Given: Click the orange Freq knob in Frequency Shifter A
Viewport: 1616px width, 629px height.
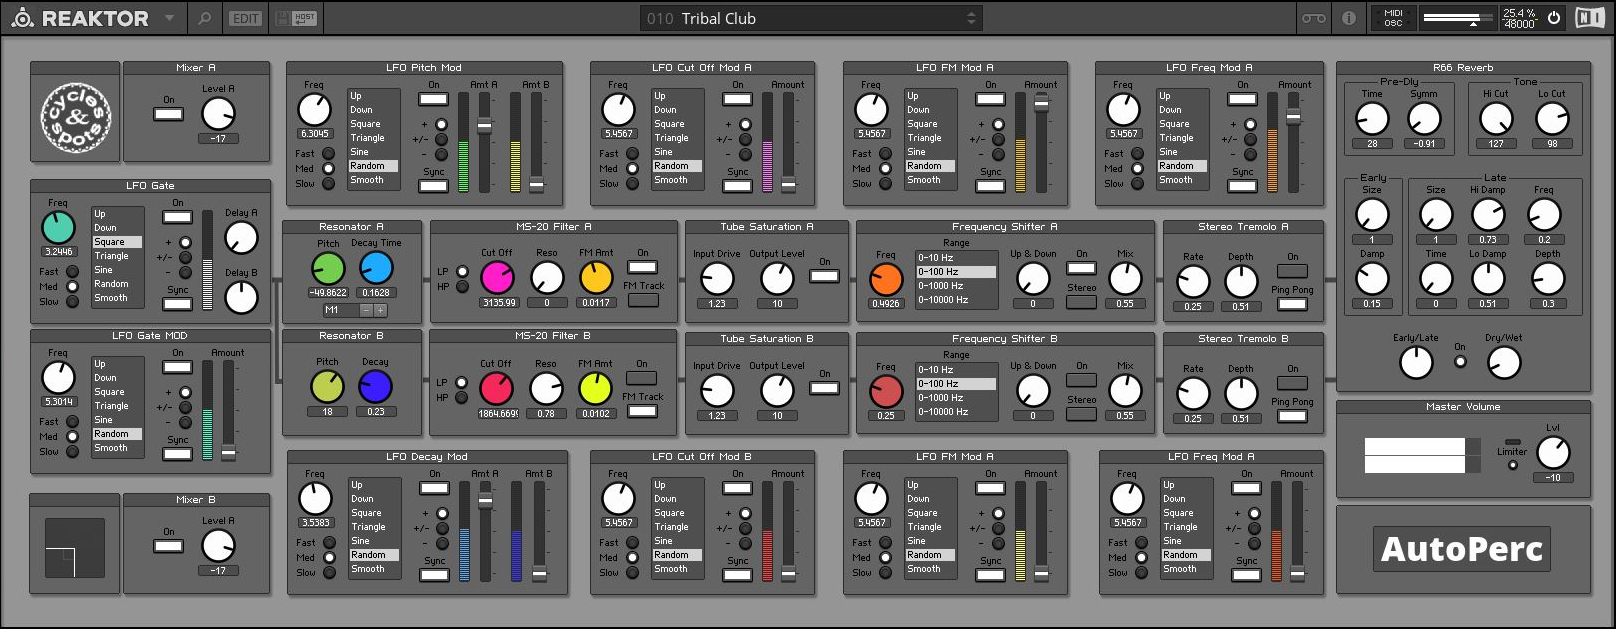Looking at the screenshot, I should click(x=886, y=279).
